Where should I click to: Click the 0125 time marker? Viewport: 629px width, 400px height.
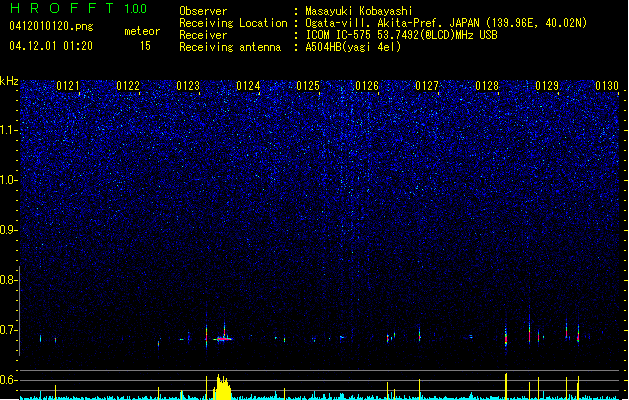click(x=308, y=86)
